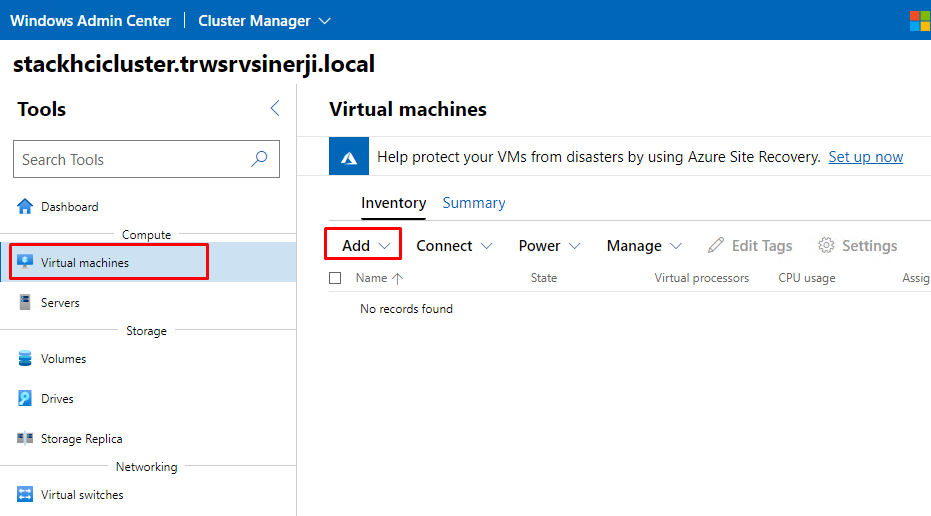Image resolution: width=931 pixels, height=516 pixels.
Task: Expand the Cluster Manager dropdown chevron
Action: (x=325, y=21)
